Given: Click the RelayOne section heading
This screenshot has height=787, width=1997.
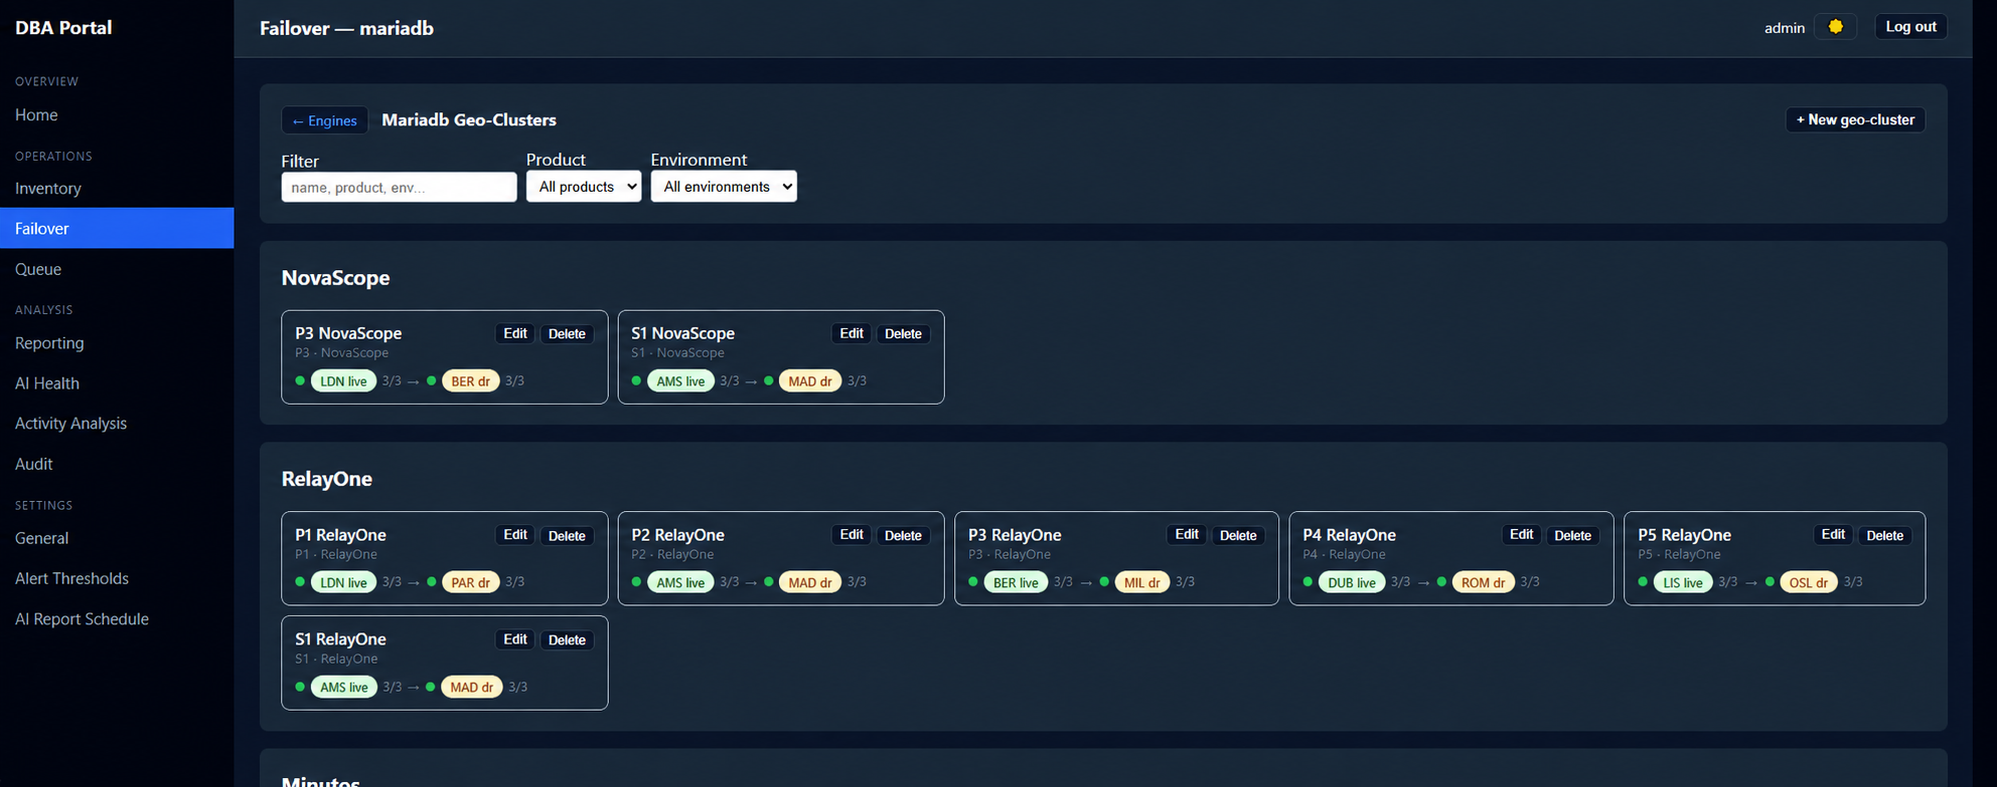Looking at the screenshot, I should point(327,479).
